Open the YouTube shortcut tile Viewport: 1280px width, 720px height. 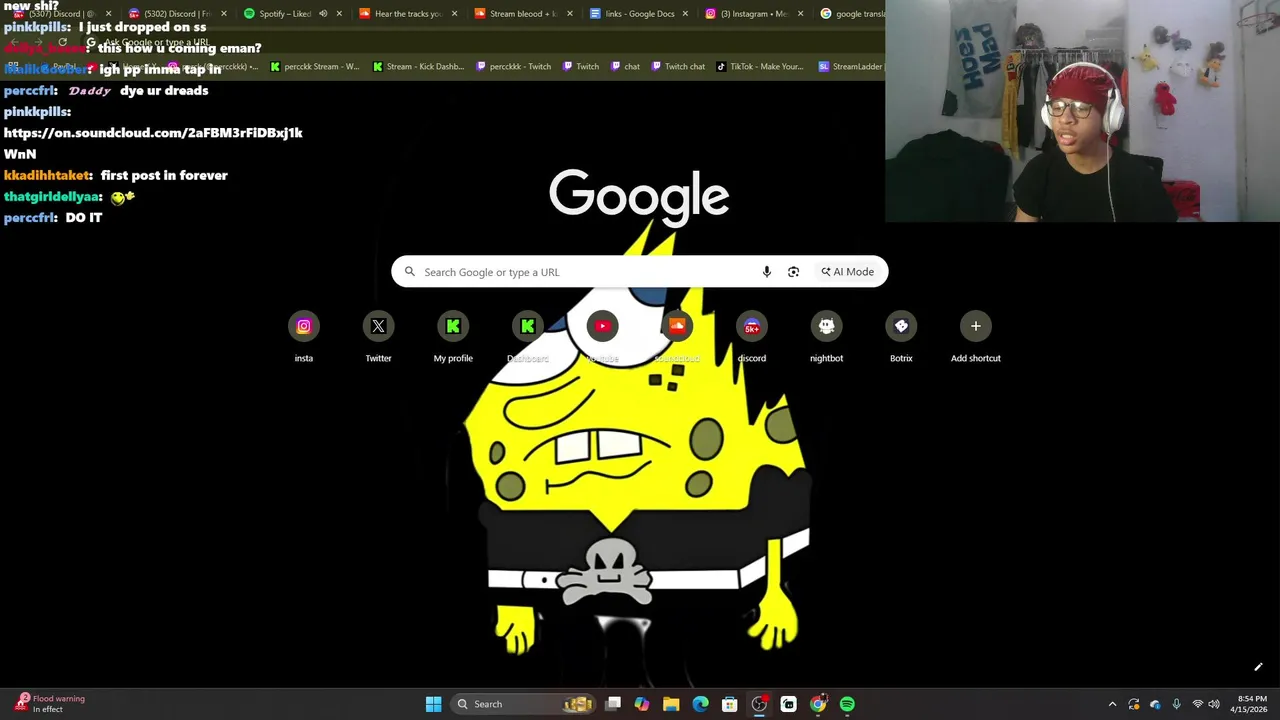602,337
